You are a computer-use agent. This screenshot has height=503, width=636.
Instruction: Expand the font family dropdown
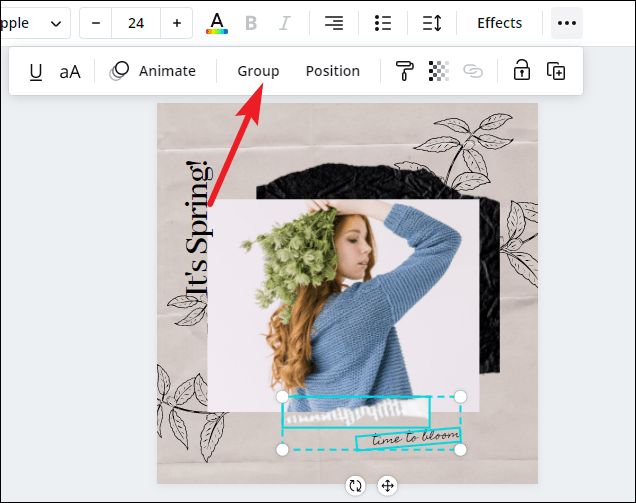(35, 23)
